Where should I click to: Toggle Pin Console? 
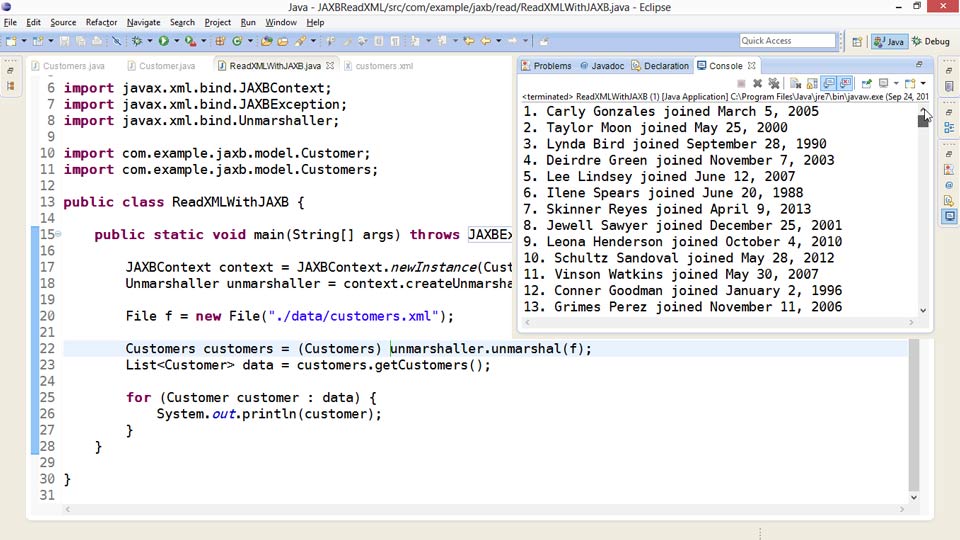(866, 83)
